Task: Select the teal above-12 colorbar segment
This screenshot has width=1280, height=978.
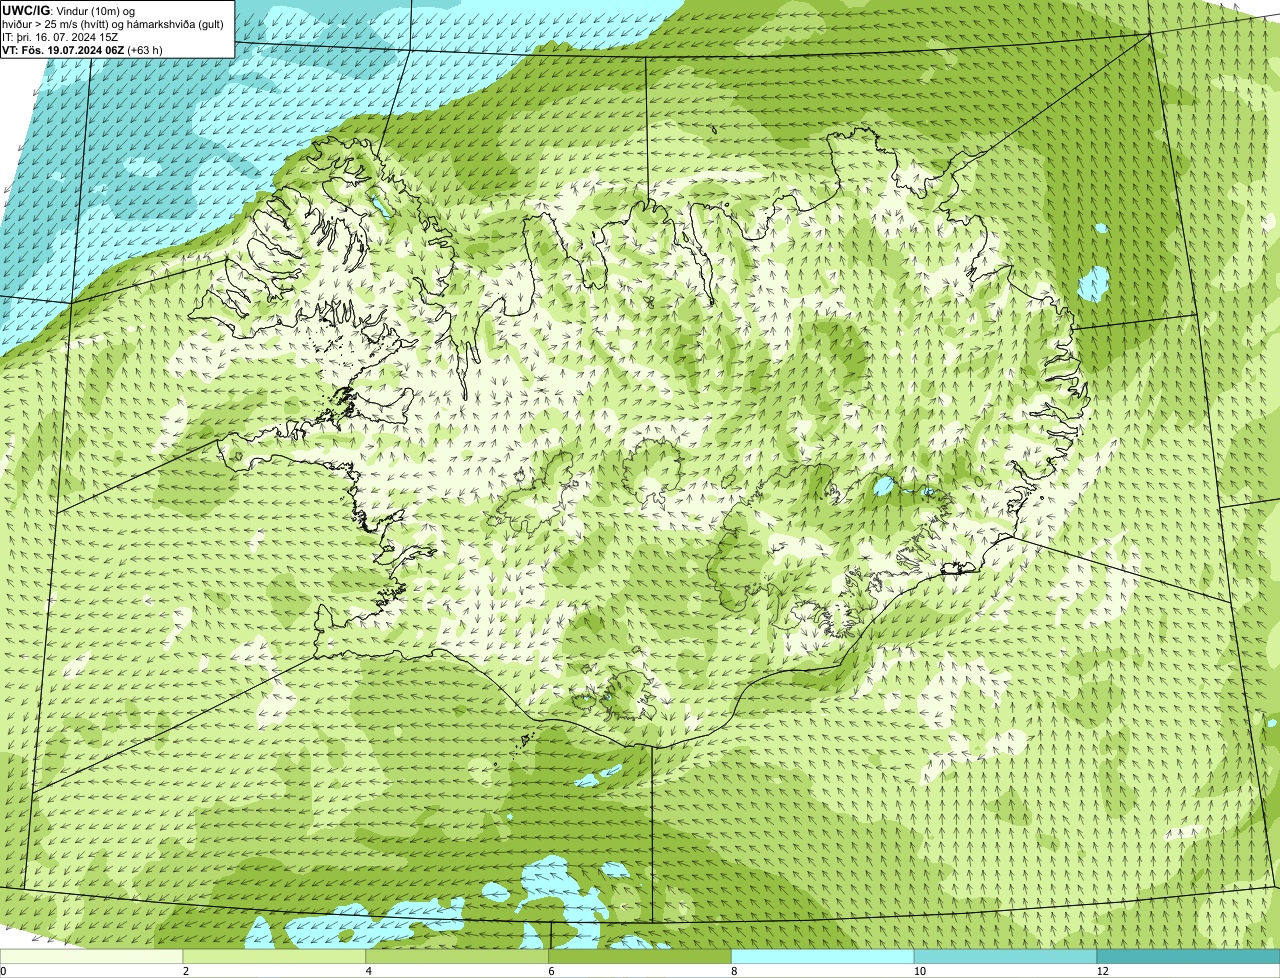Action: coord(1188,956)
